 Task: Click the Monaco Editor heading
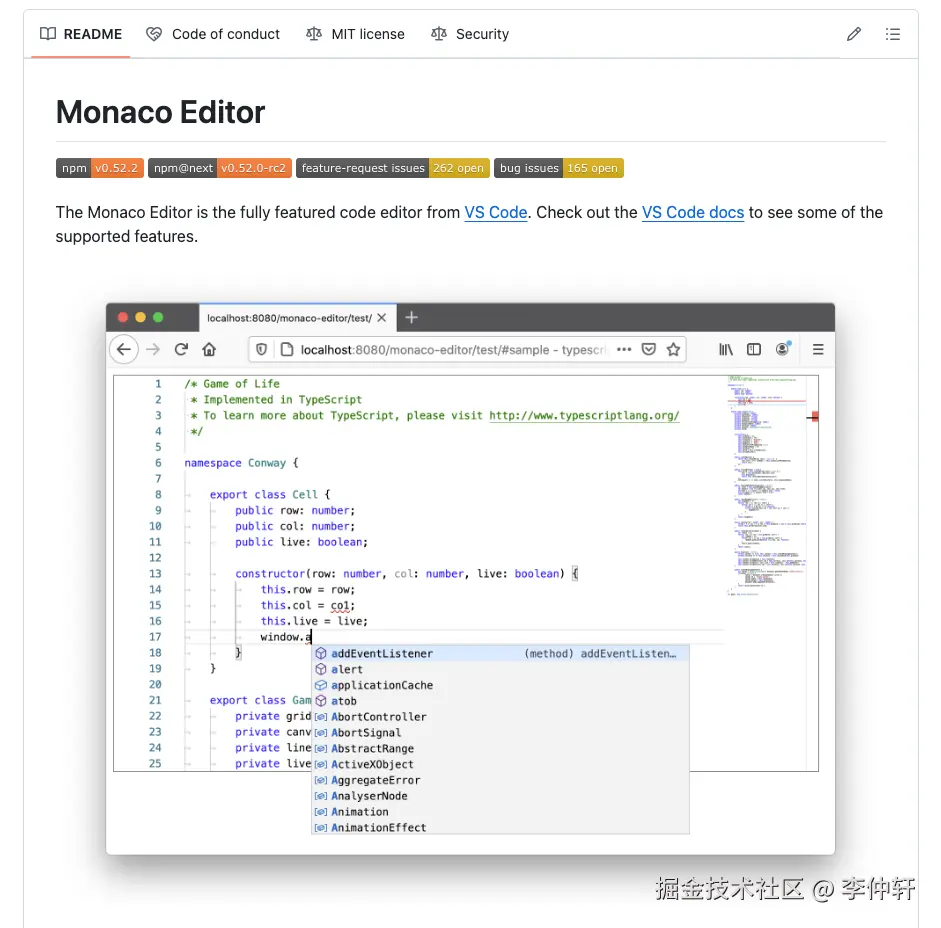click(x=160, y=112)
